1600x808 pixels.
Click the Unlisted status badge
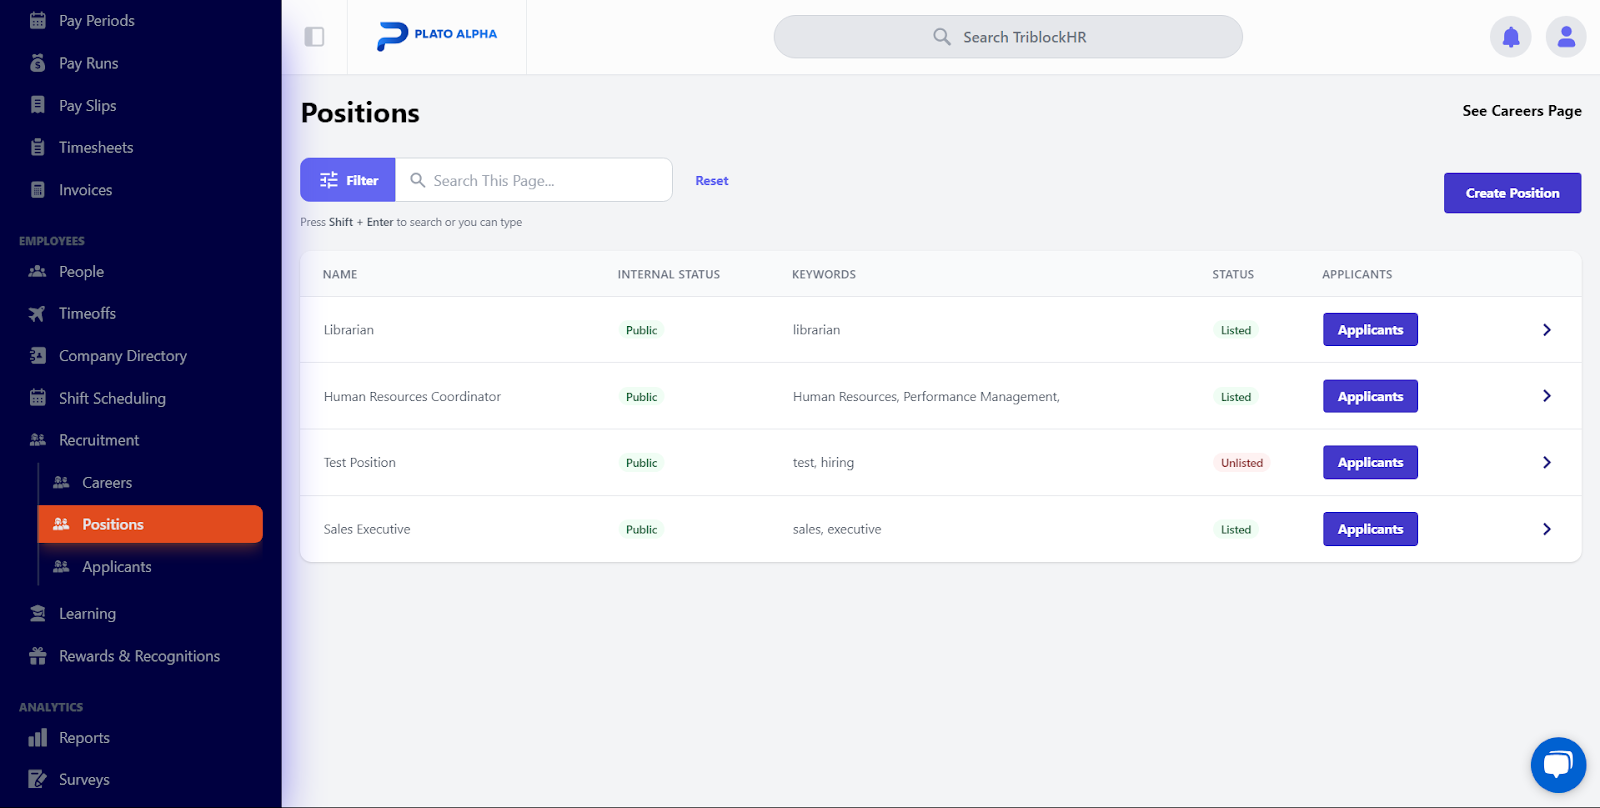click(1242, 463)
